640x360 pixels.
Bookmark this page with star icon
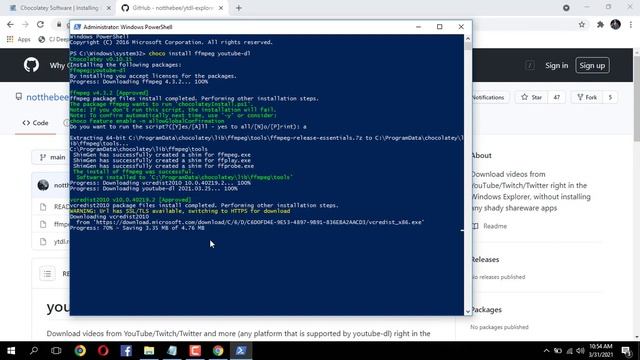582,24
